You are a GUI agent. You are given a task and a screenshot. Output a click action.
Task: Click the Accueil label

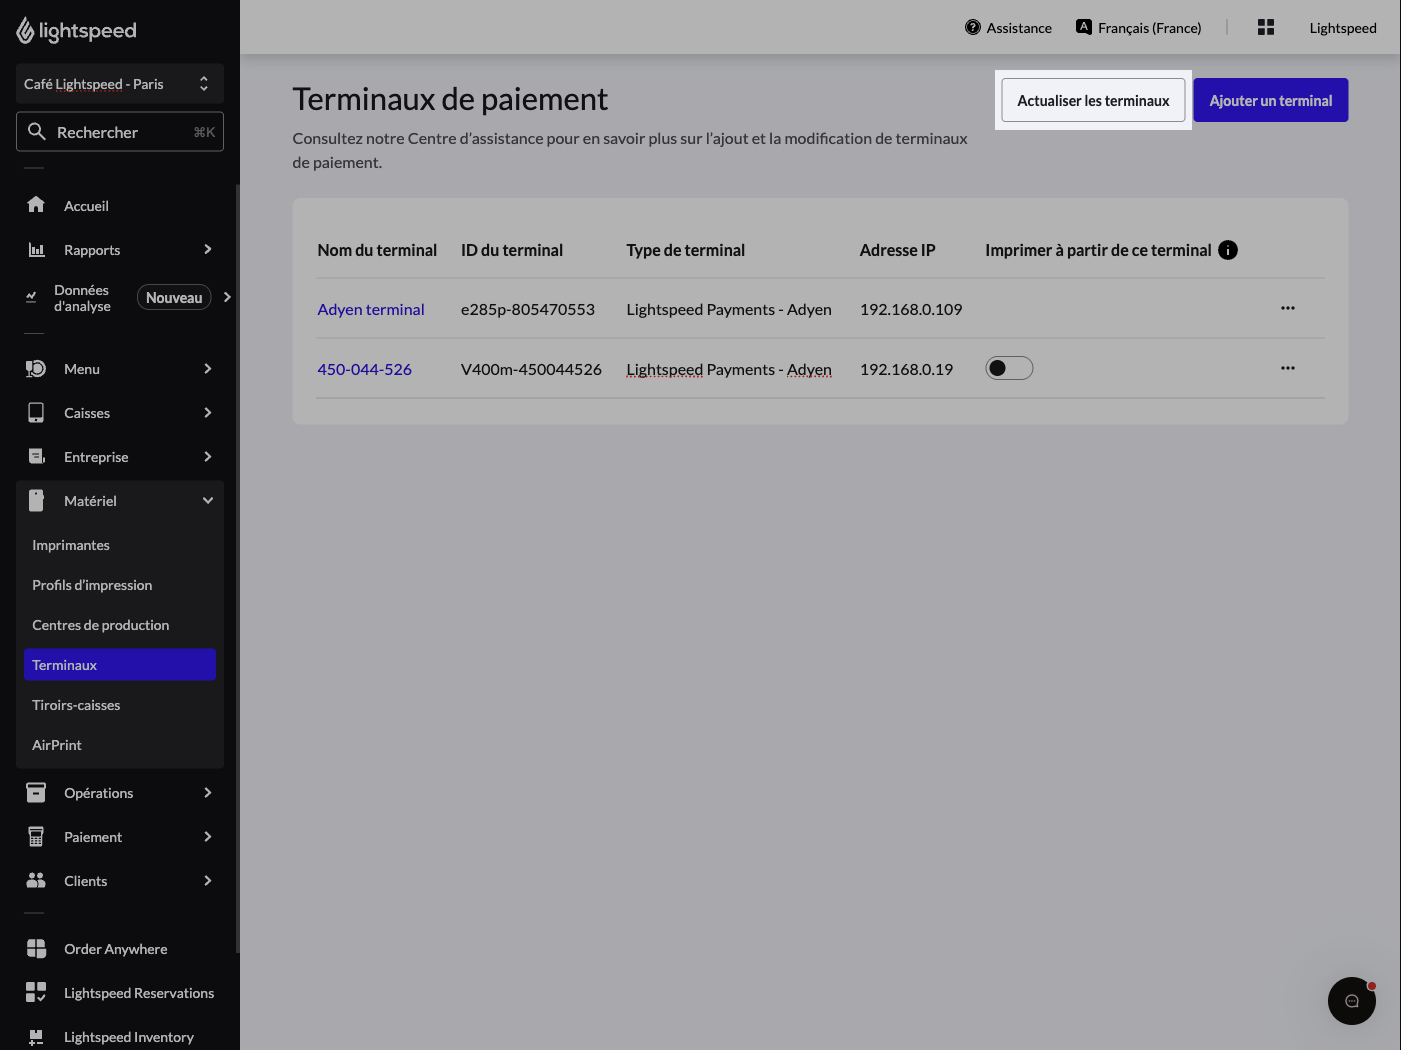point(86,206)
